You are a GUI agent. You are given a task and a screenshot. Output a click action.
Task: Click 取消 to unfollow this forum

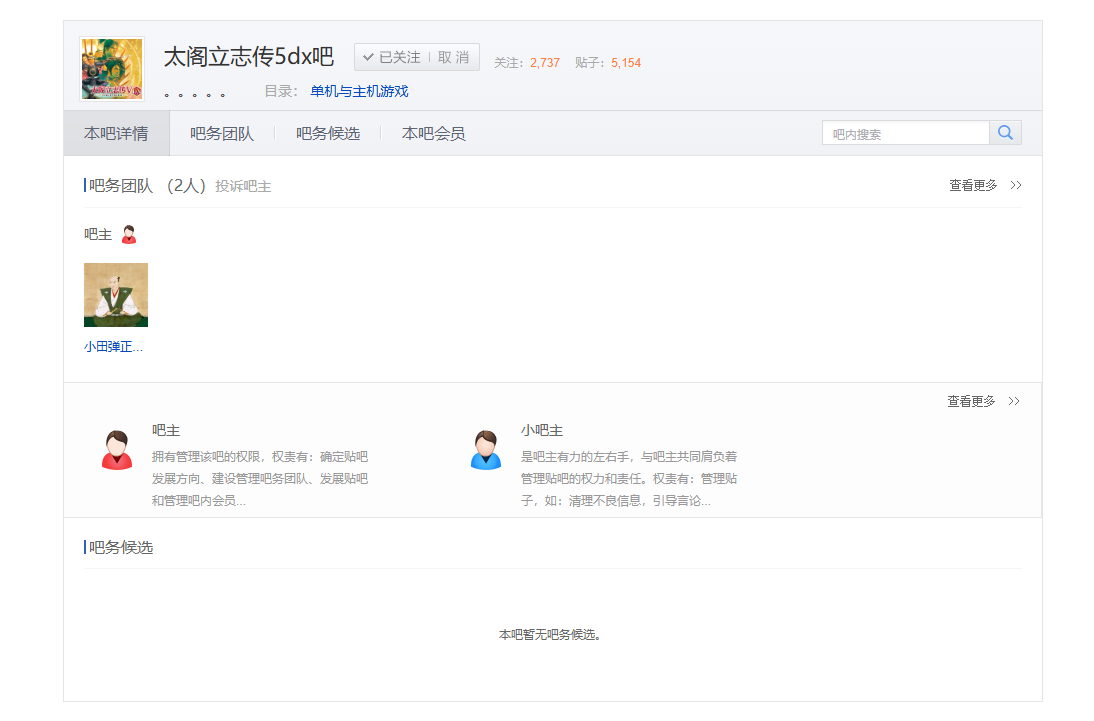(x=454, y=57)
